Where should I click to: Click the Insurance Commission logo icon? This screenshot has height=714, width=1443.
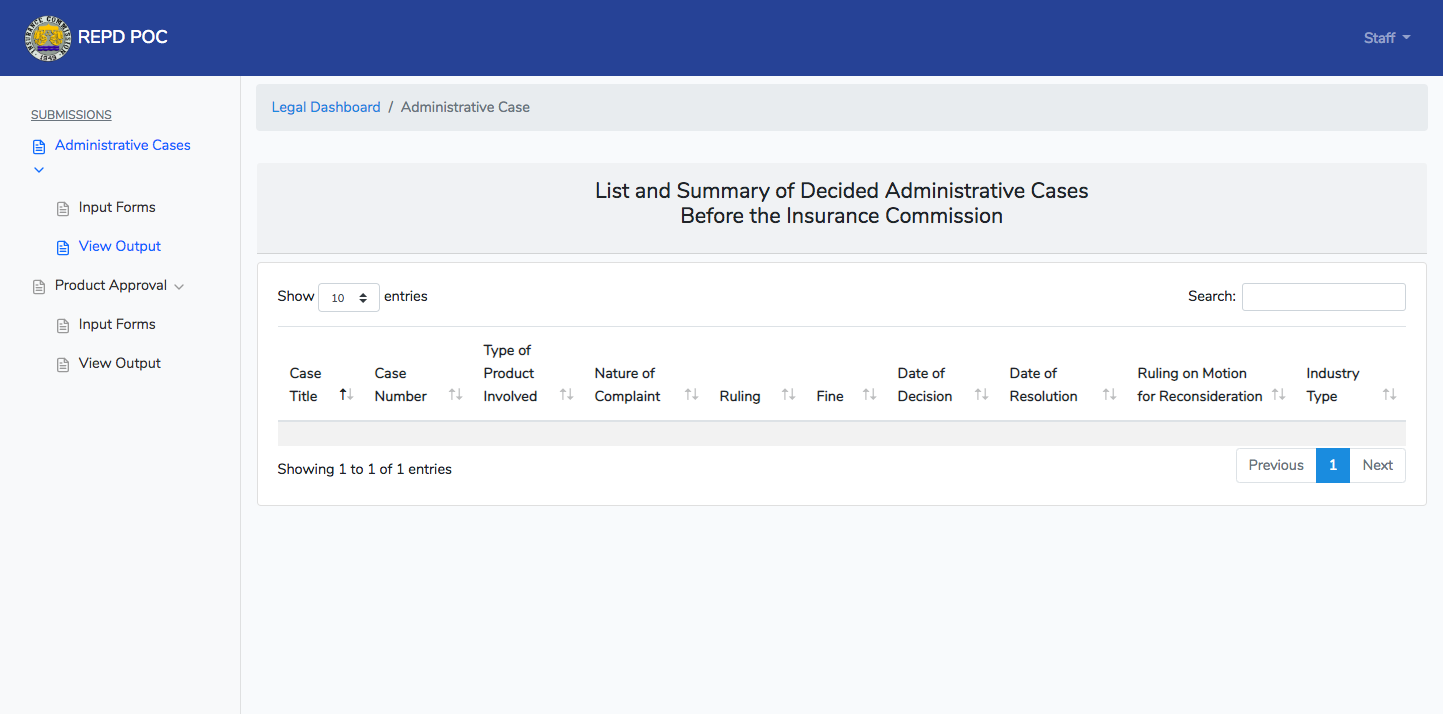(x=49, y=38)
